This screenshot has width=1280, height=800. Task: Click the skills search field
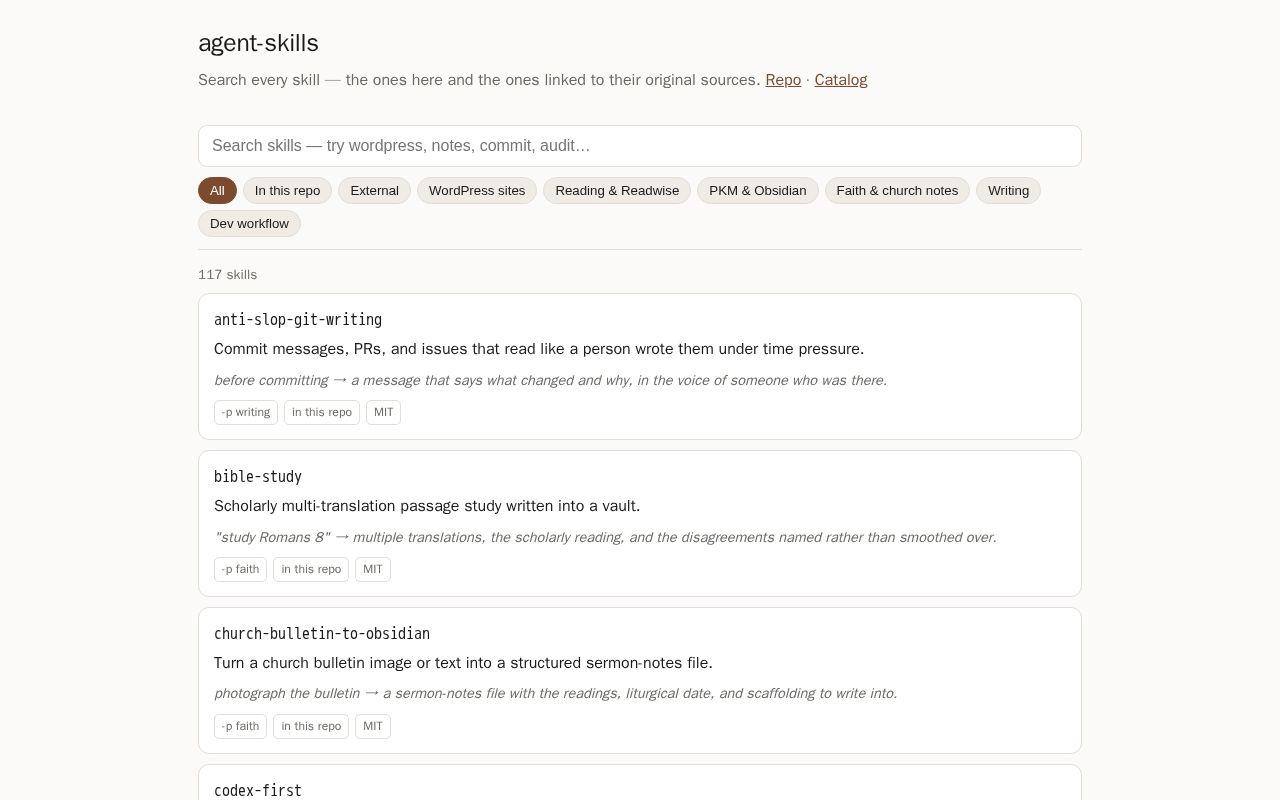[x=640, y=146]
